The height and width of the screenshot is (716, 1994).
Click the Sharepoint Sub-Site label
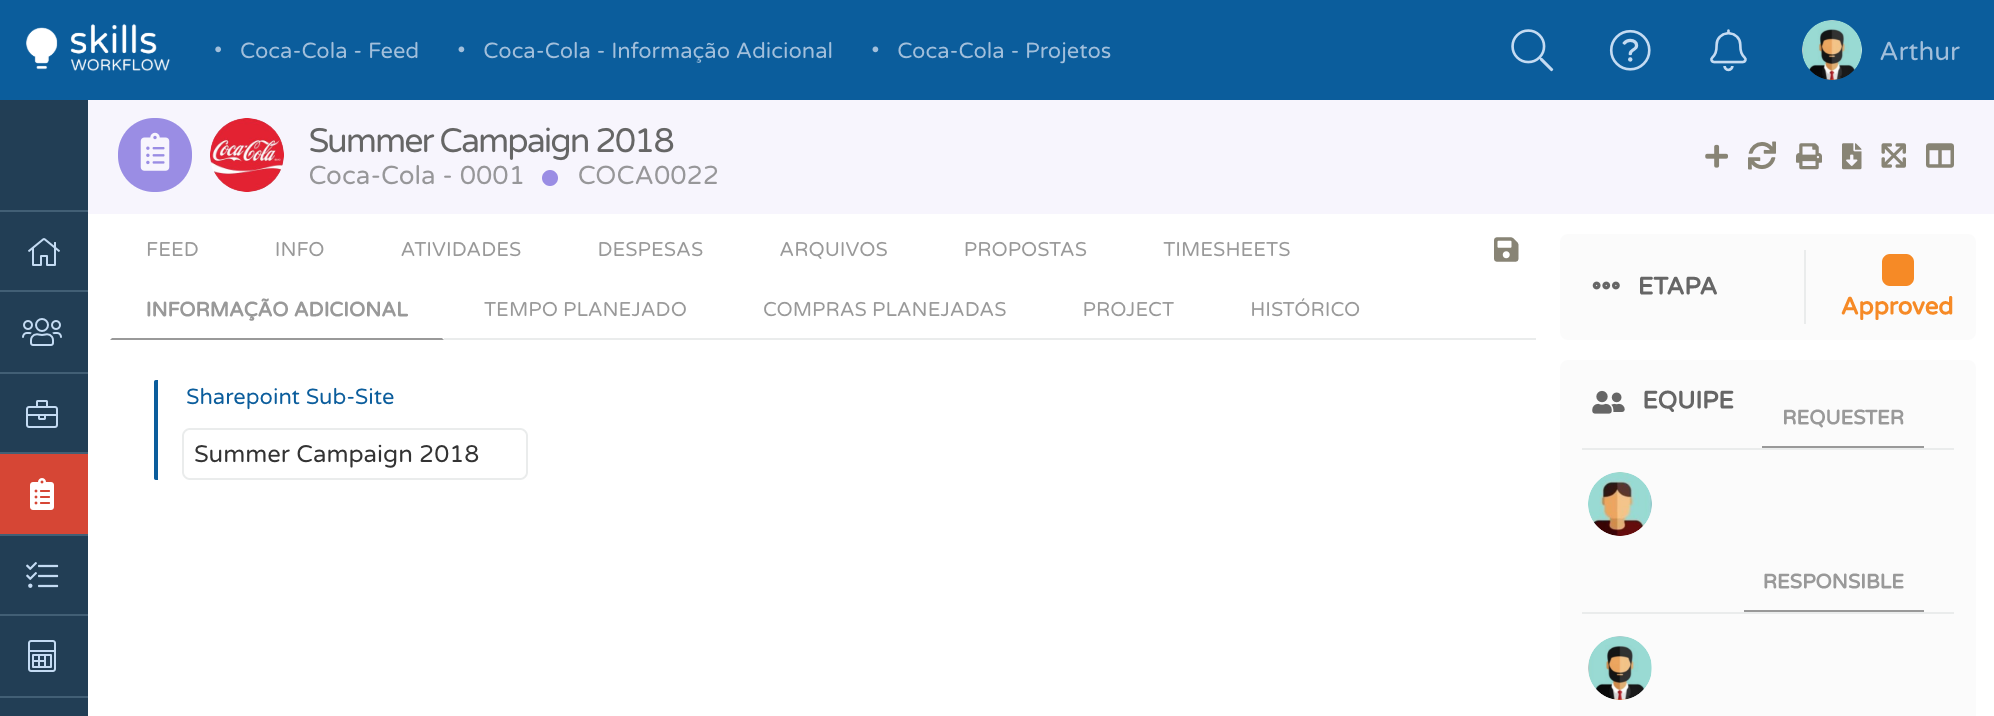[x=290, y=397]
